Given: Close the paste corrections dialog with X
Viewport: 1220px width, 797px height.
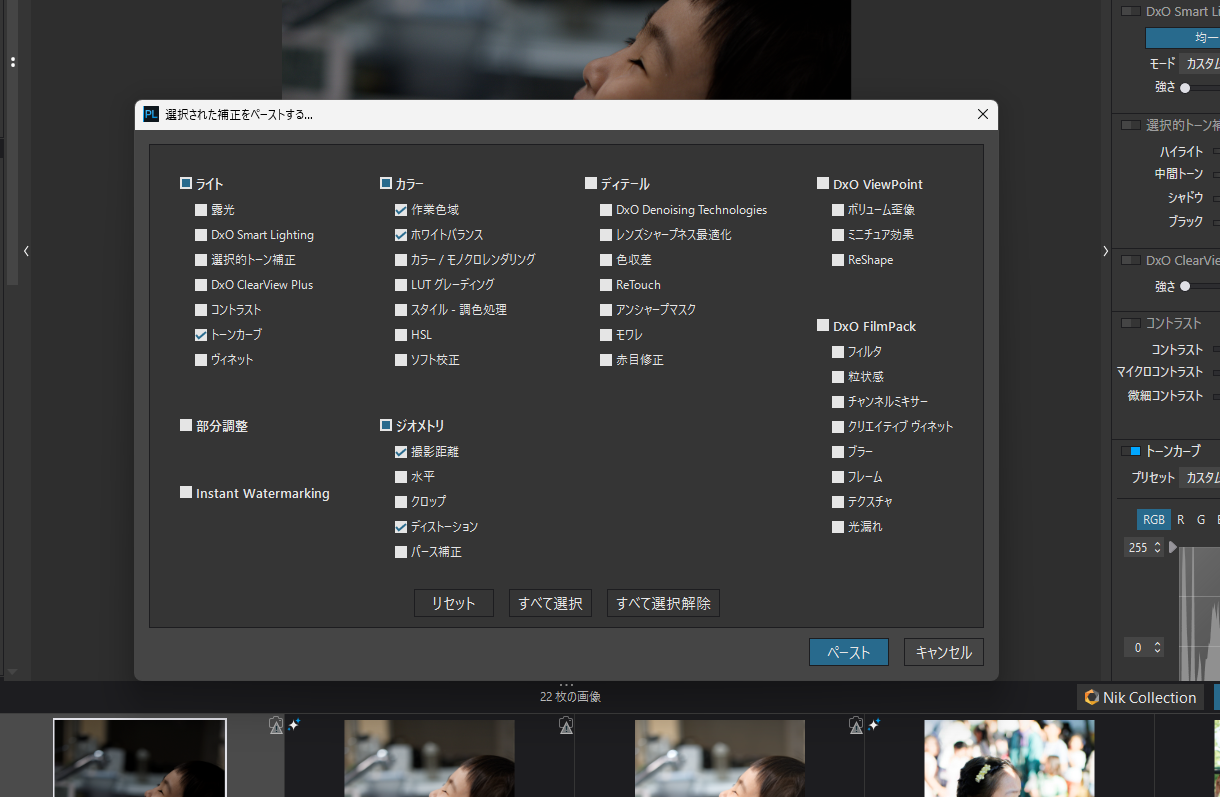Looking at the screenshot, I should click(982, 114).
